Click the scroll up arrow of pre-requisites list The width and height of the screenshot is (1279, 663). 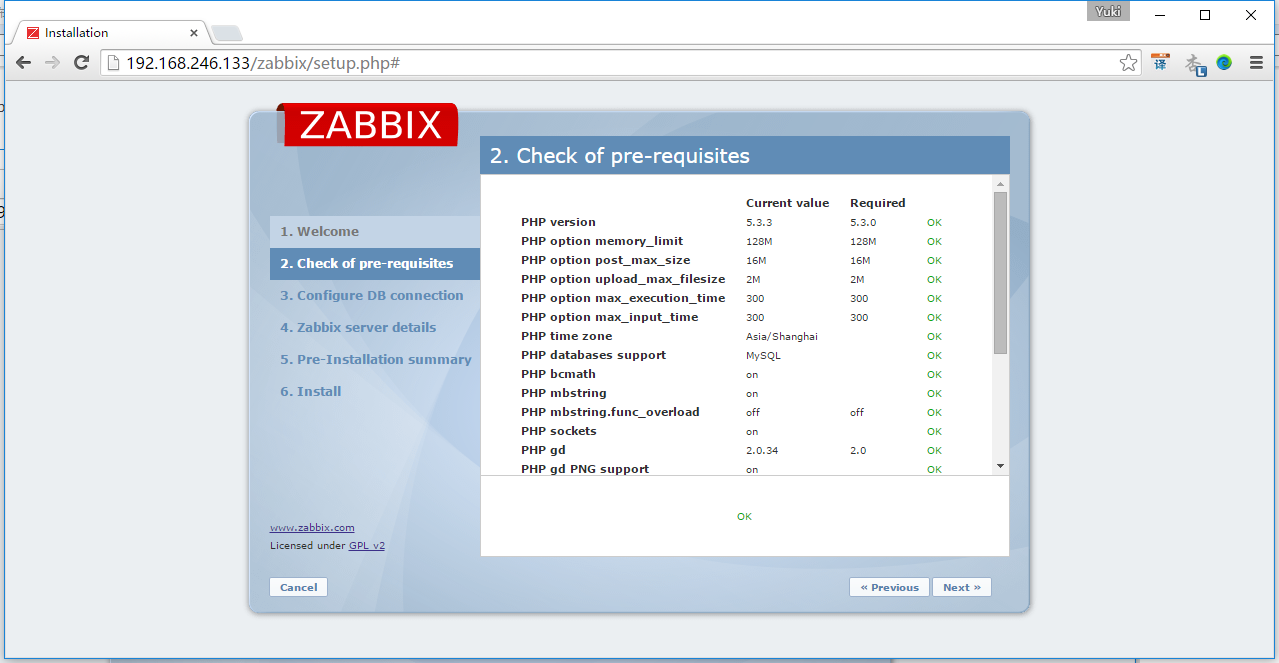(x=1000, y=184)
